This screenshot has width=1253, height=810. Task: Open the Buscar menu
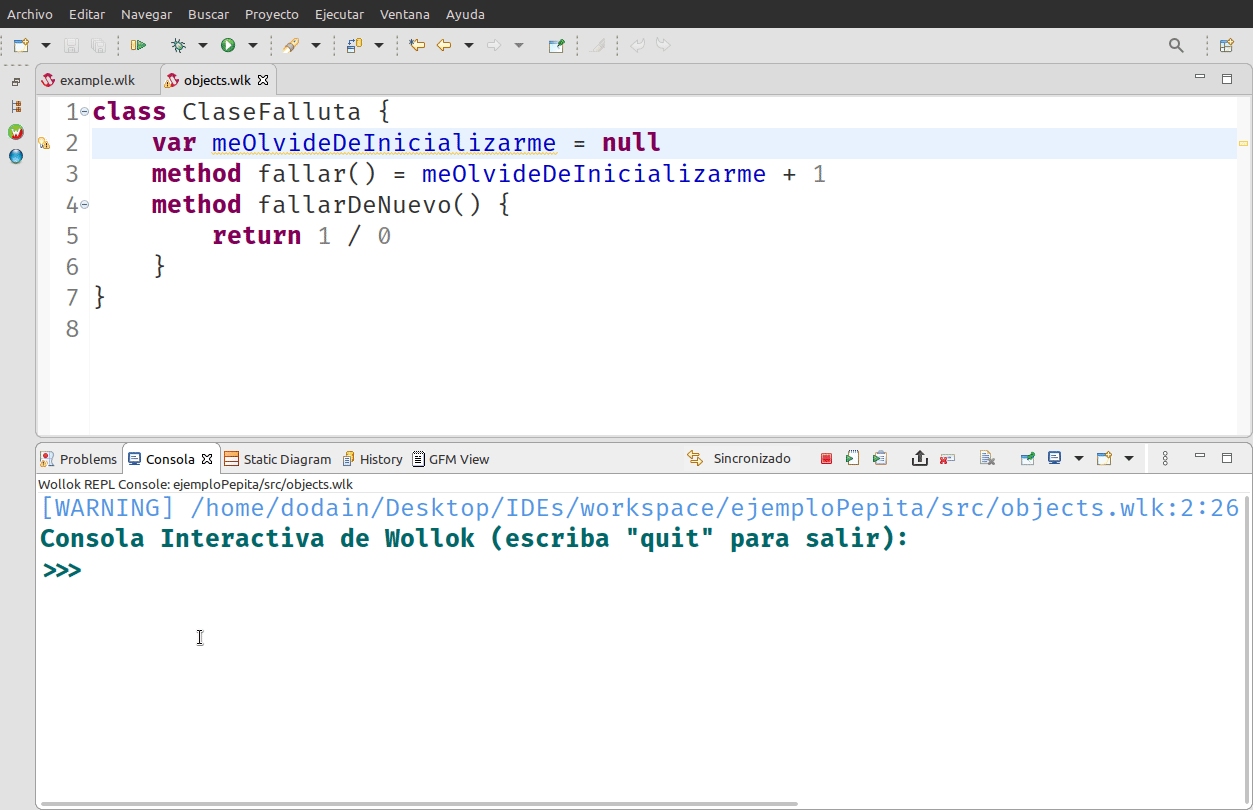[208, 14]
